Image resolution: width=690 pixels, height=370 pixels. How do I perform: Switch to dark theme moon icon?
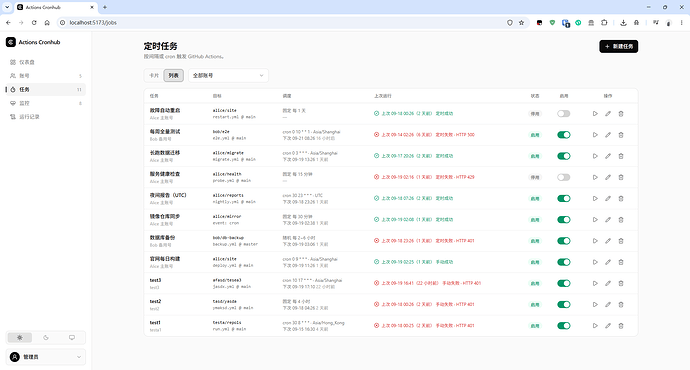point(46,337)
